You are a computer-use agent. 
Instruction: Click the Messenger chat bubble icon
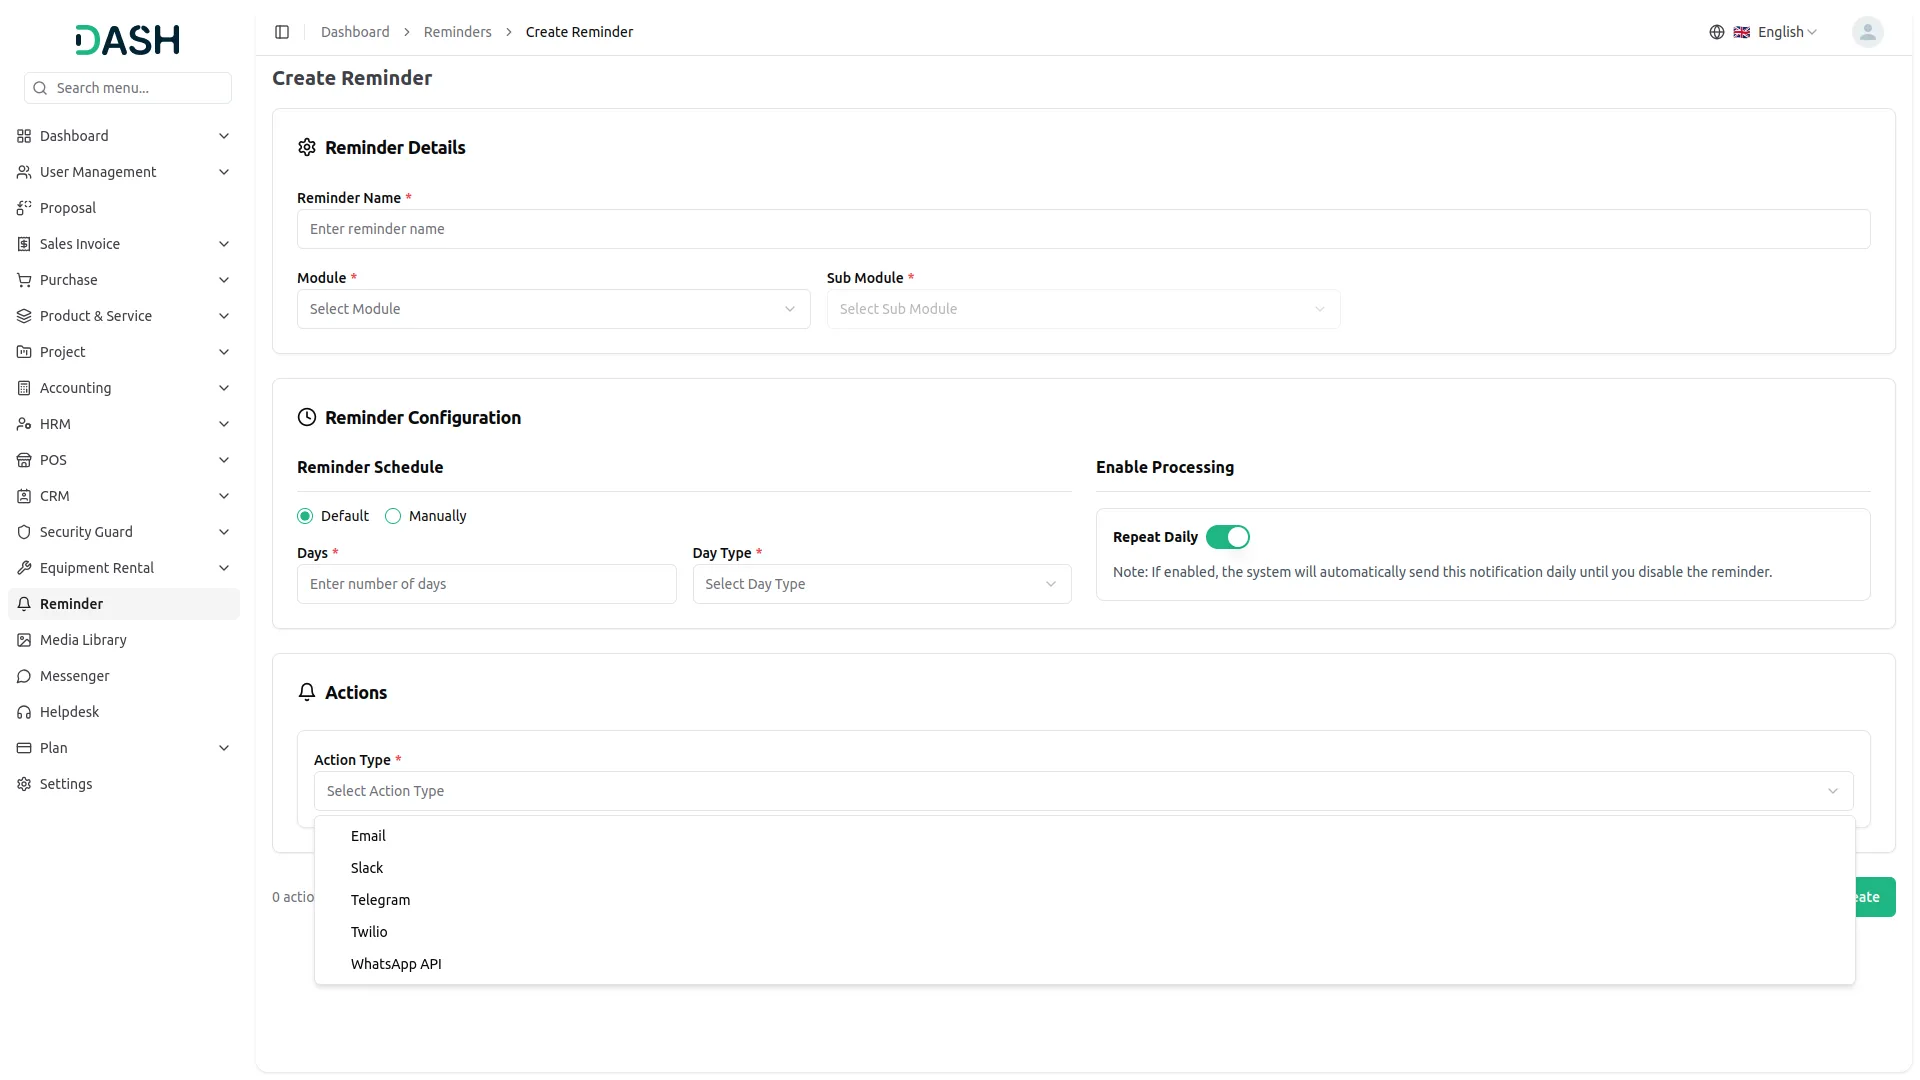point(24,676)
